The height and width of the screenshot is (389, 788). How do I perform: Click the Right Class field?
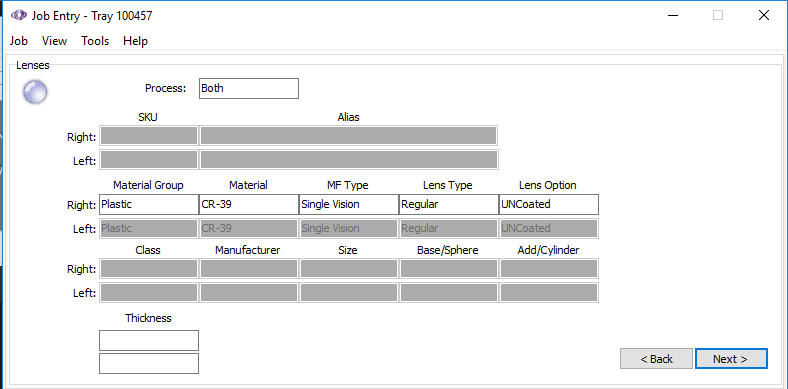click(x=149, y=269)
